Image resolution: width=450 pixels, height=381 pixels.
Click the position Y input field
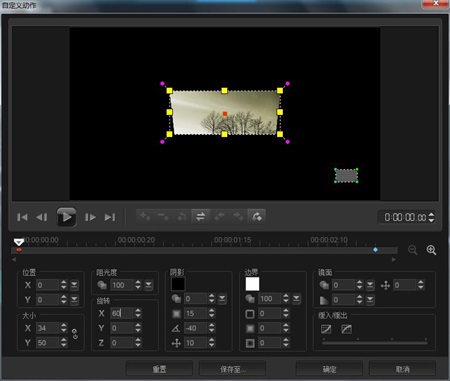pos(48,300)
